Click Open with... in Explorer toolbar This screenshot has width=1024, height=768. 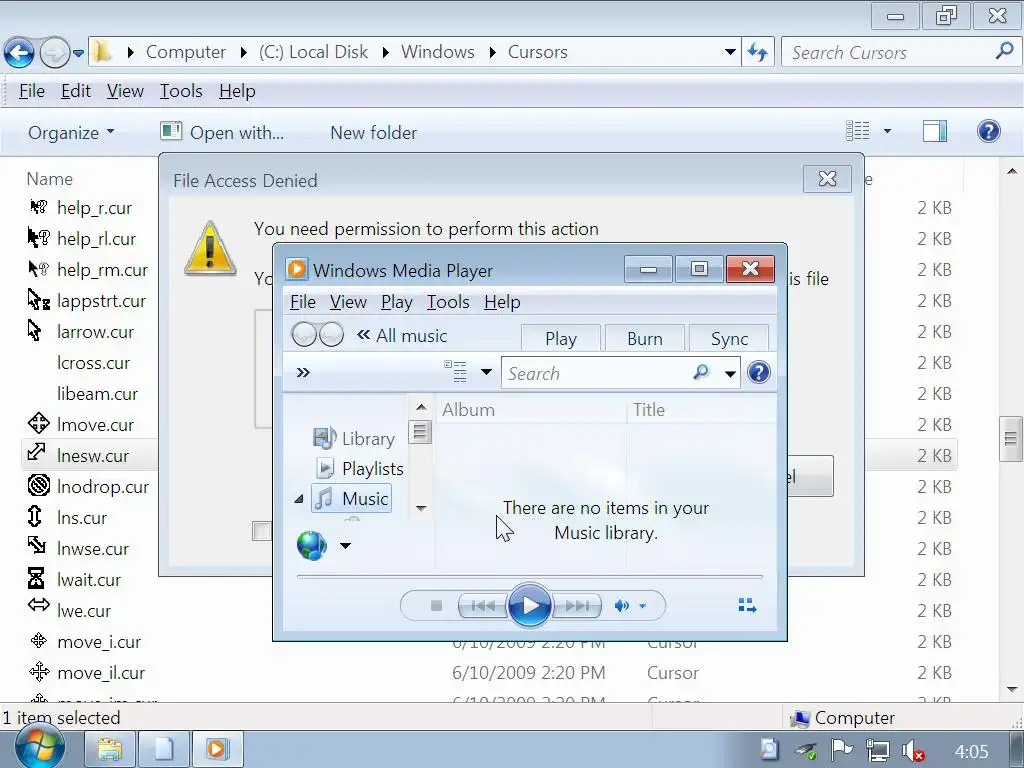(222, 133)
